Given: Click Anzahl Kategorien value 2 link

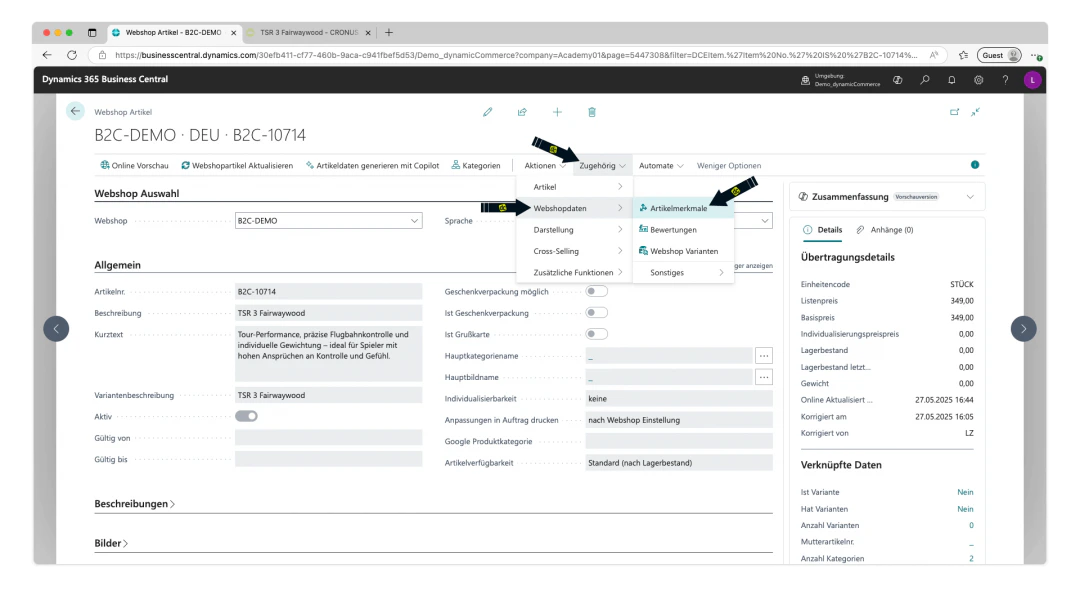Looking at the screenshot, I should pos(971,558).
